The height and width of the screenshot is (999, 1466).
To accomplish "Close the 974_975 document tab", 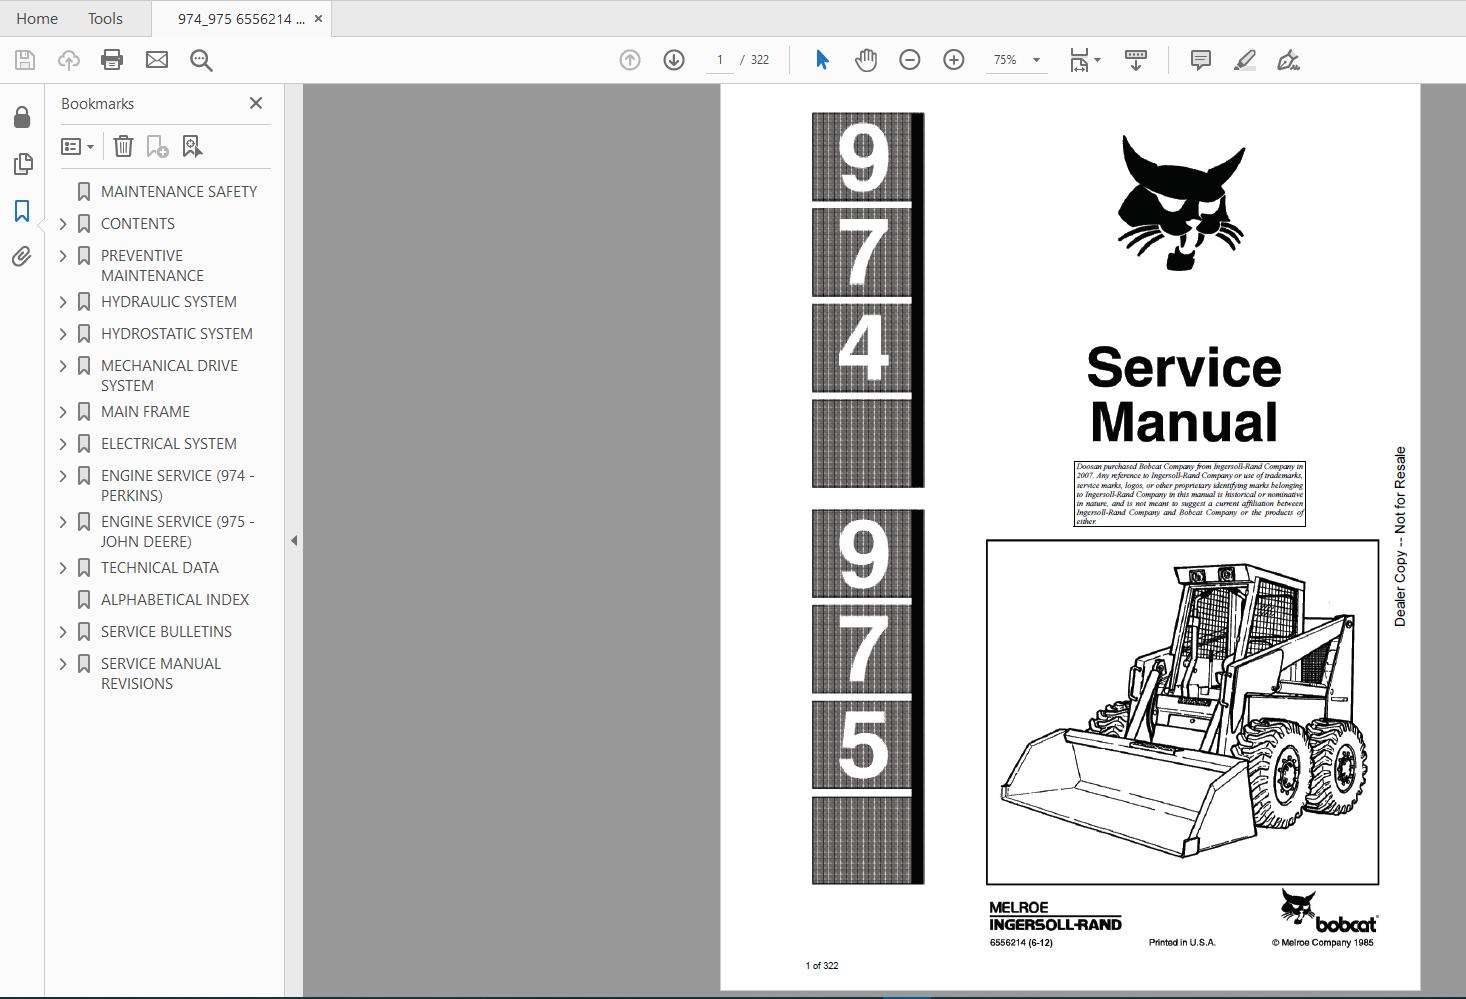I will tap(319, 18).
